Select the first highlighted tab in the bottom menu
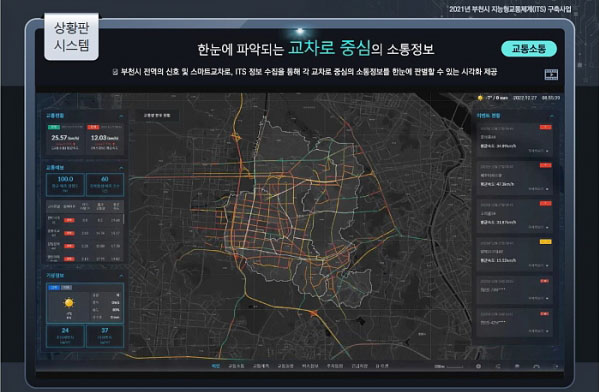Screen dimensions: 599x392 216,366
